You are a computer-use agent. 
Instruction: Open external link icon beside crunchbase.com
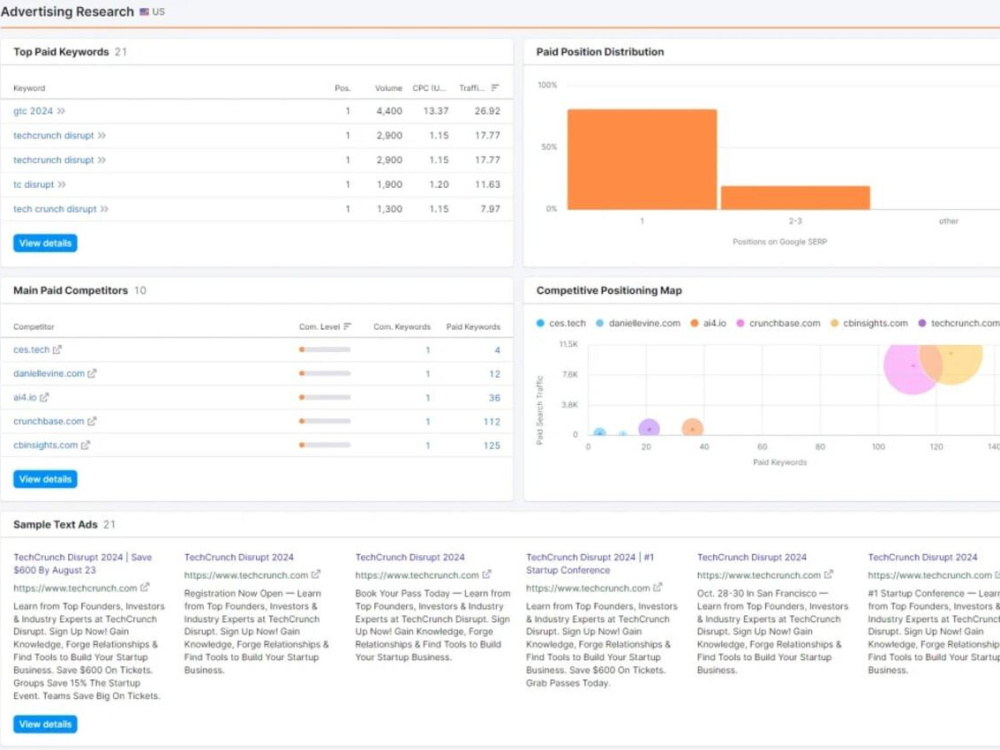[92, 421]
